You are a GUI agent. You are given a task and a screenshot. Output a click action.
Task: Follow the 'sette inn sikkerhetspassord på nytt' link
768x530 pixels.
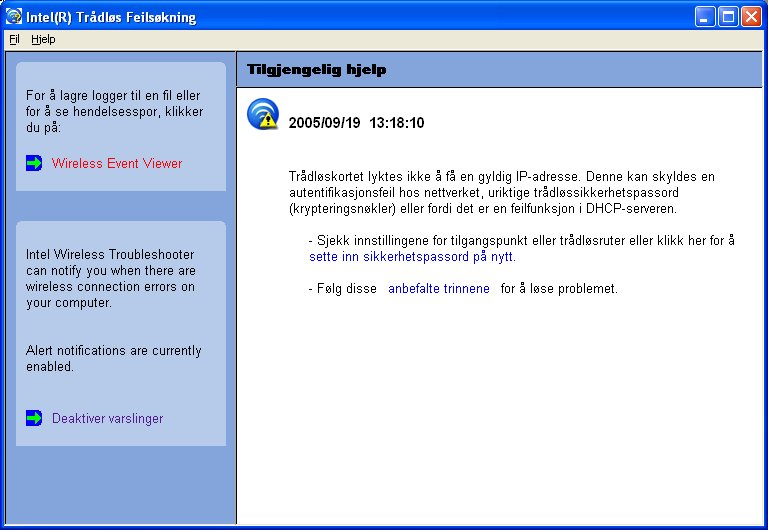(412, 257)
